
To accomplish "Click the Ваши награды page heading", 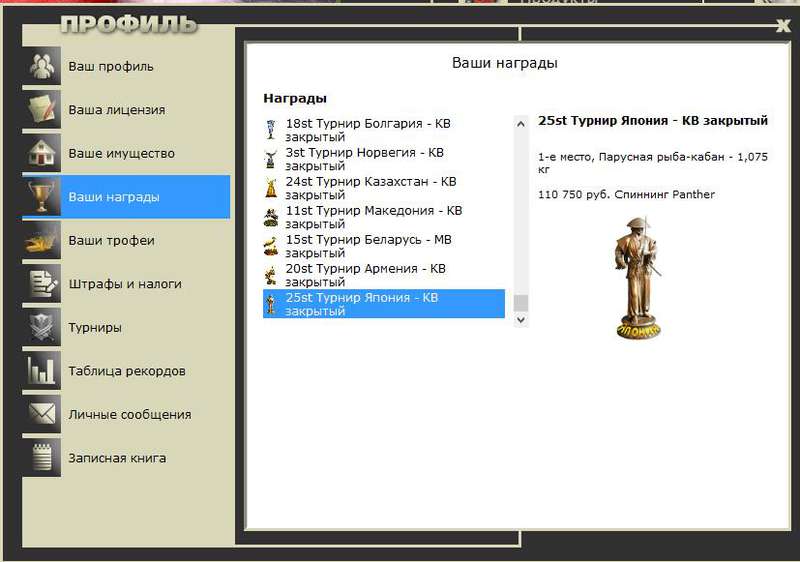I will 505,63.
